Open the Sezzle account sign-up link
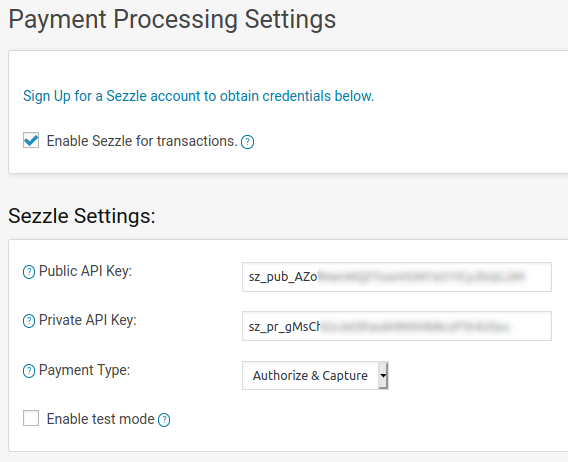The height and width of the screenshot is (462, 568). [199, 96]
